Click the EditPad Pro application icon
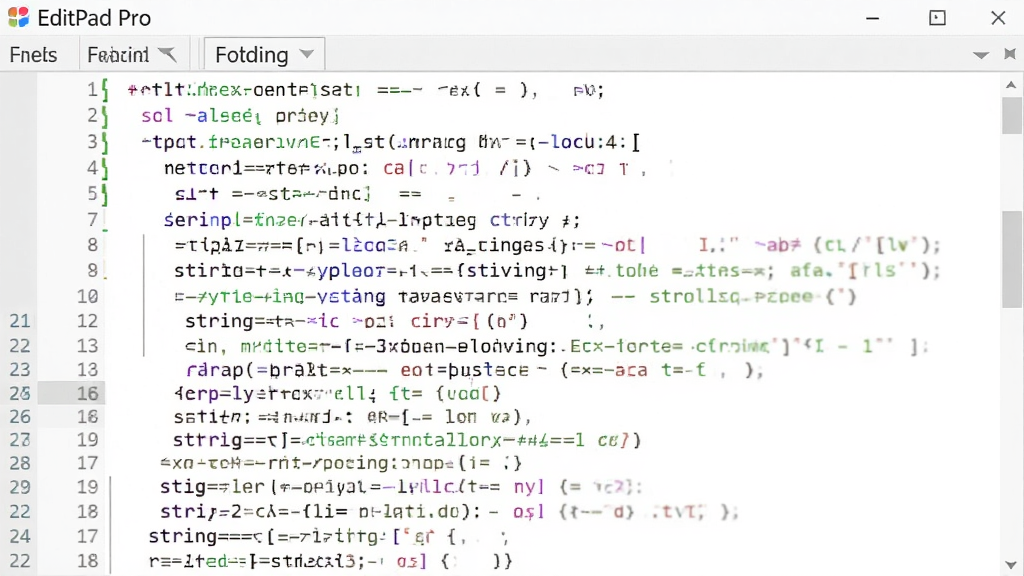The width and height of the screenshot is (1024, 576). (18, 18)
